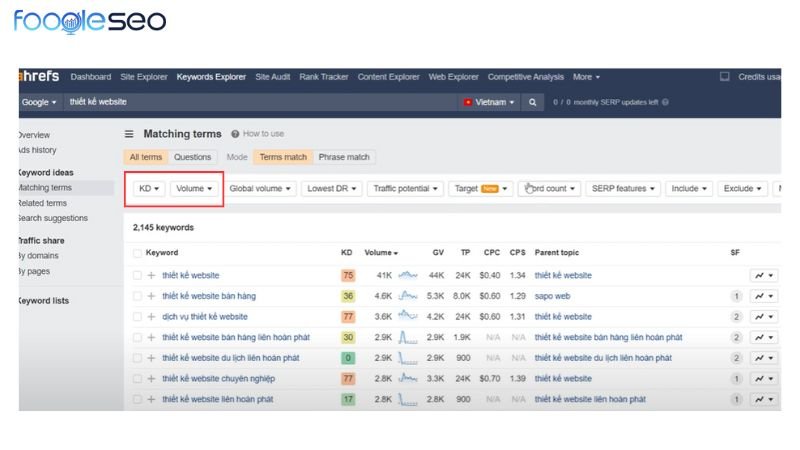Check the box for thiết kế website bán hàng
Viewport: 800px width, 450px height.
pyautogui.click(x=137, y=296)
